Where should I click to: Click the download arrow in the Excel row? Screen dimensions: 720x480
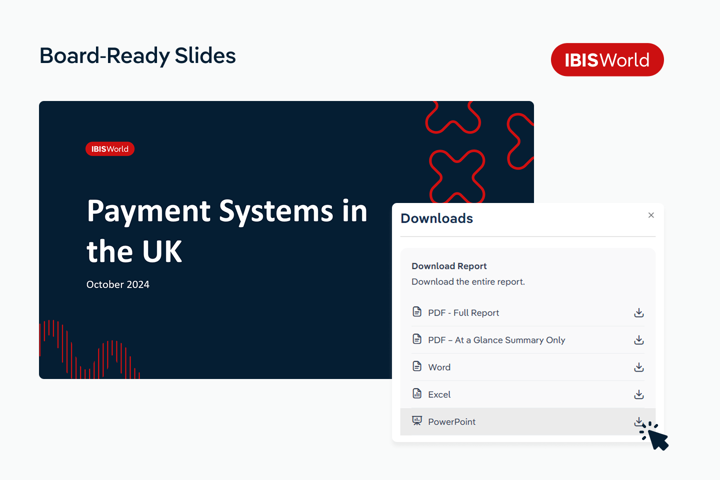pos(638,394)
